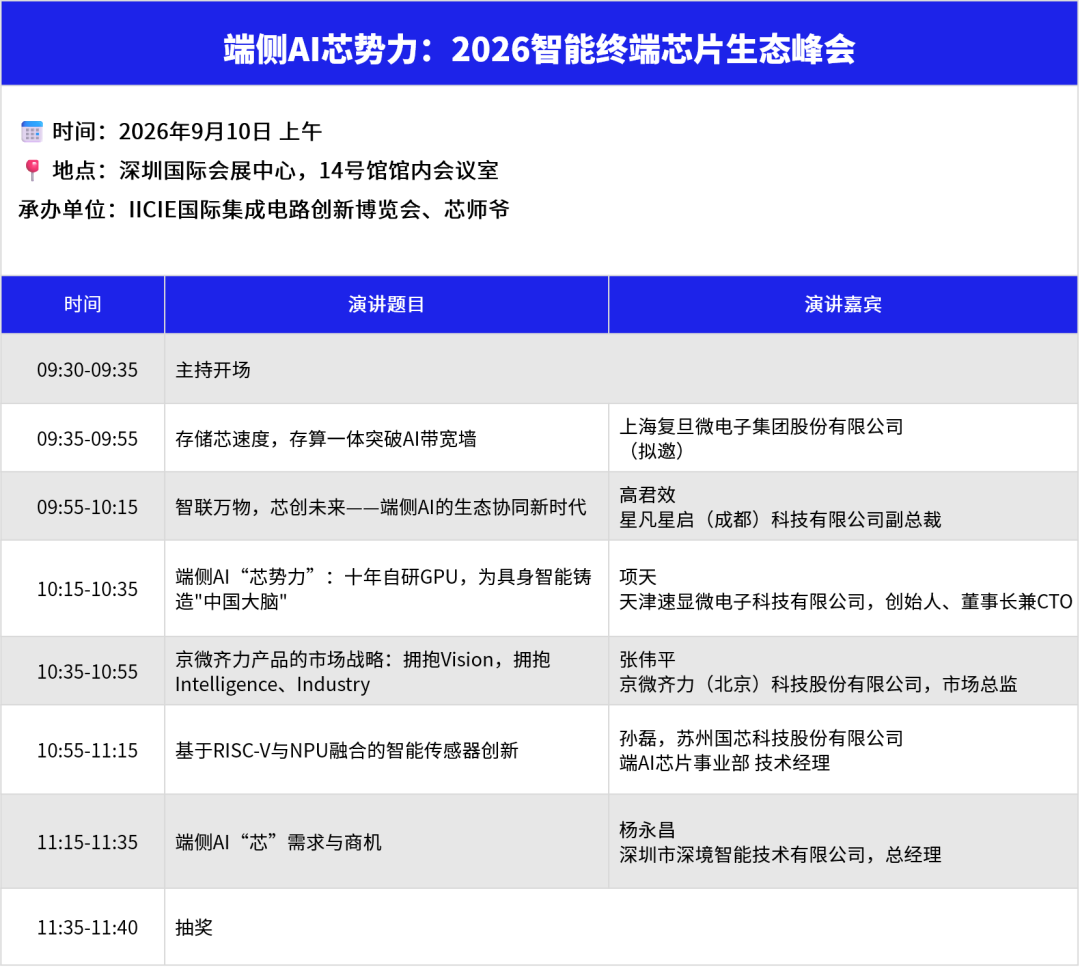1080x967 pixels.
Task: Click 星凡星启（成都）科技有限公司副总裁 text
Action: (780, 519)
